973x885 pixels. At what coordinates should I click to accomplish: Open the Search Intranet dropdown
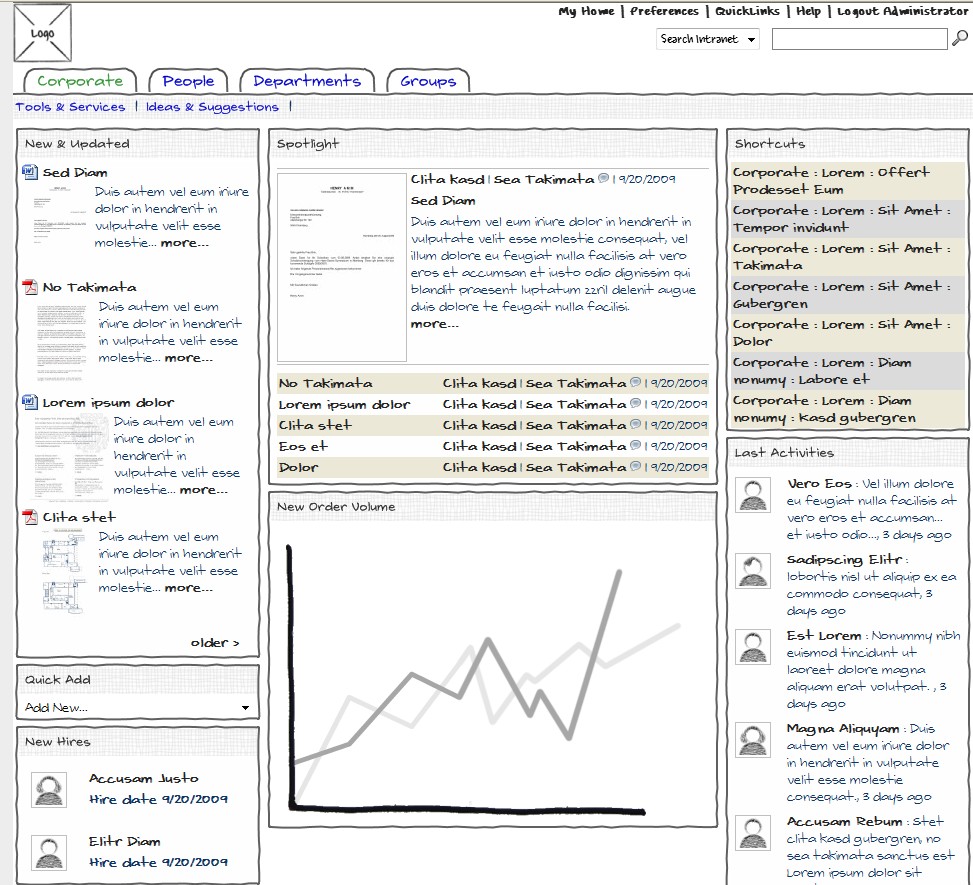[x=708, y=39]
